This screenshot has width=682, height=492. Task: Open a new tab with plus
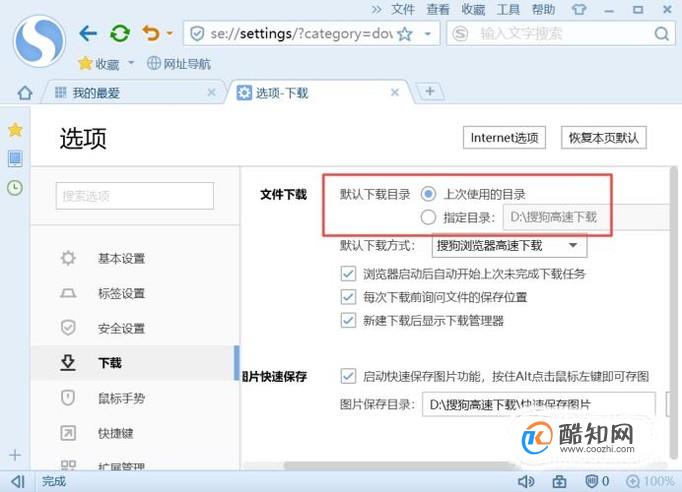(430, 91)
